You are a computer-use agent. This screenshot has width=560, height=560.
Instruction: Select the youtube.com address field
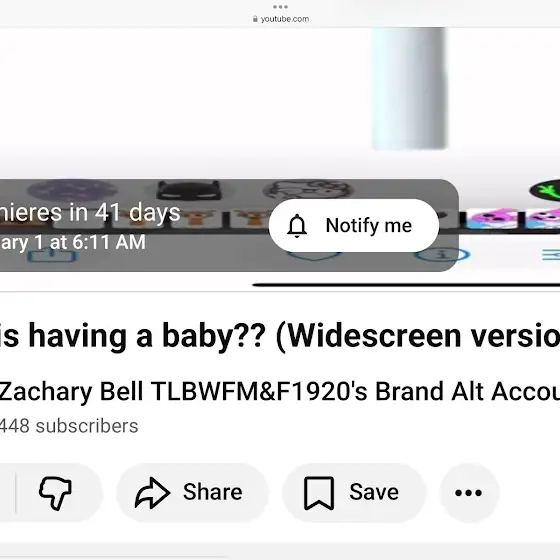[x=280, y=19]
